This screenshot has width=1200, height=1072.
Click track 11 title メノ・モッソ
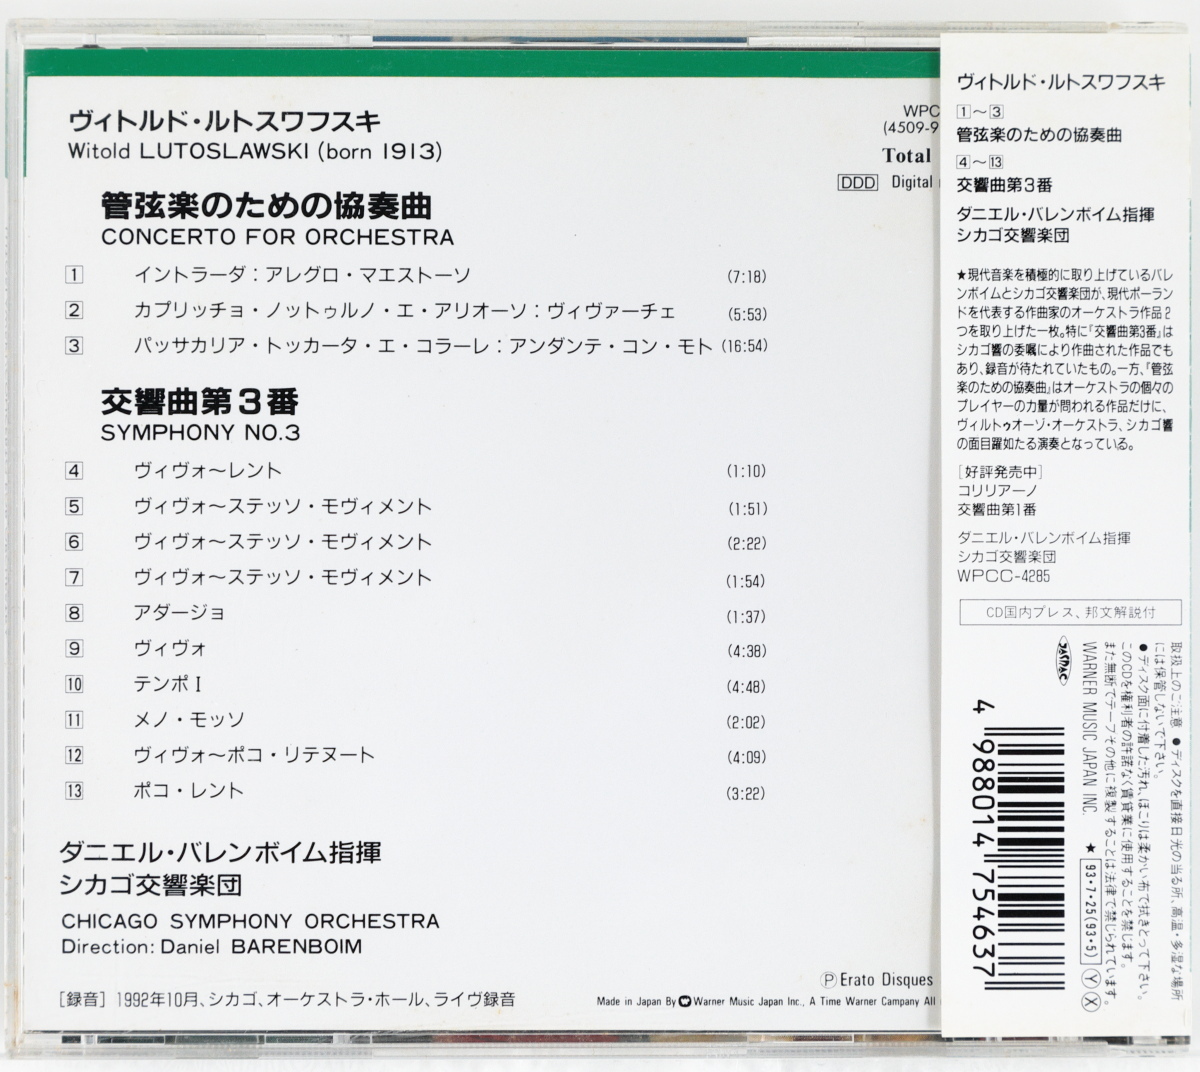point(189,720)
